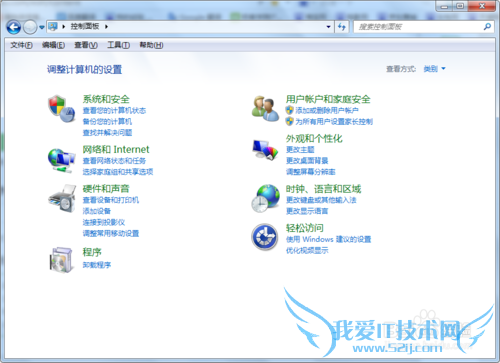Screen dimensions: 500x363
Task: Click the Hardware and Sound printer icon
Action: pos(62,199)
